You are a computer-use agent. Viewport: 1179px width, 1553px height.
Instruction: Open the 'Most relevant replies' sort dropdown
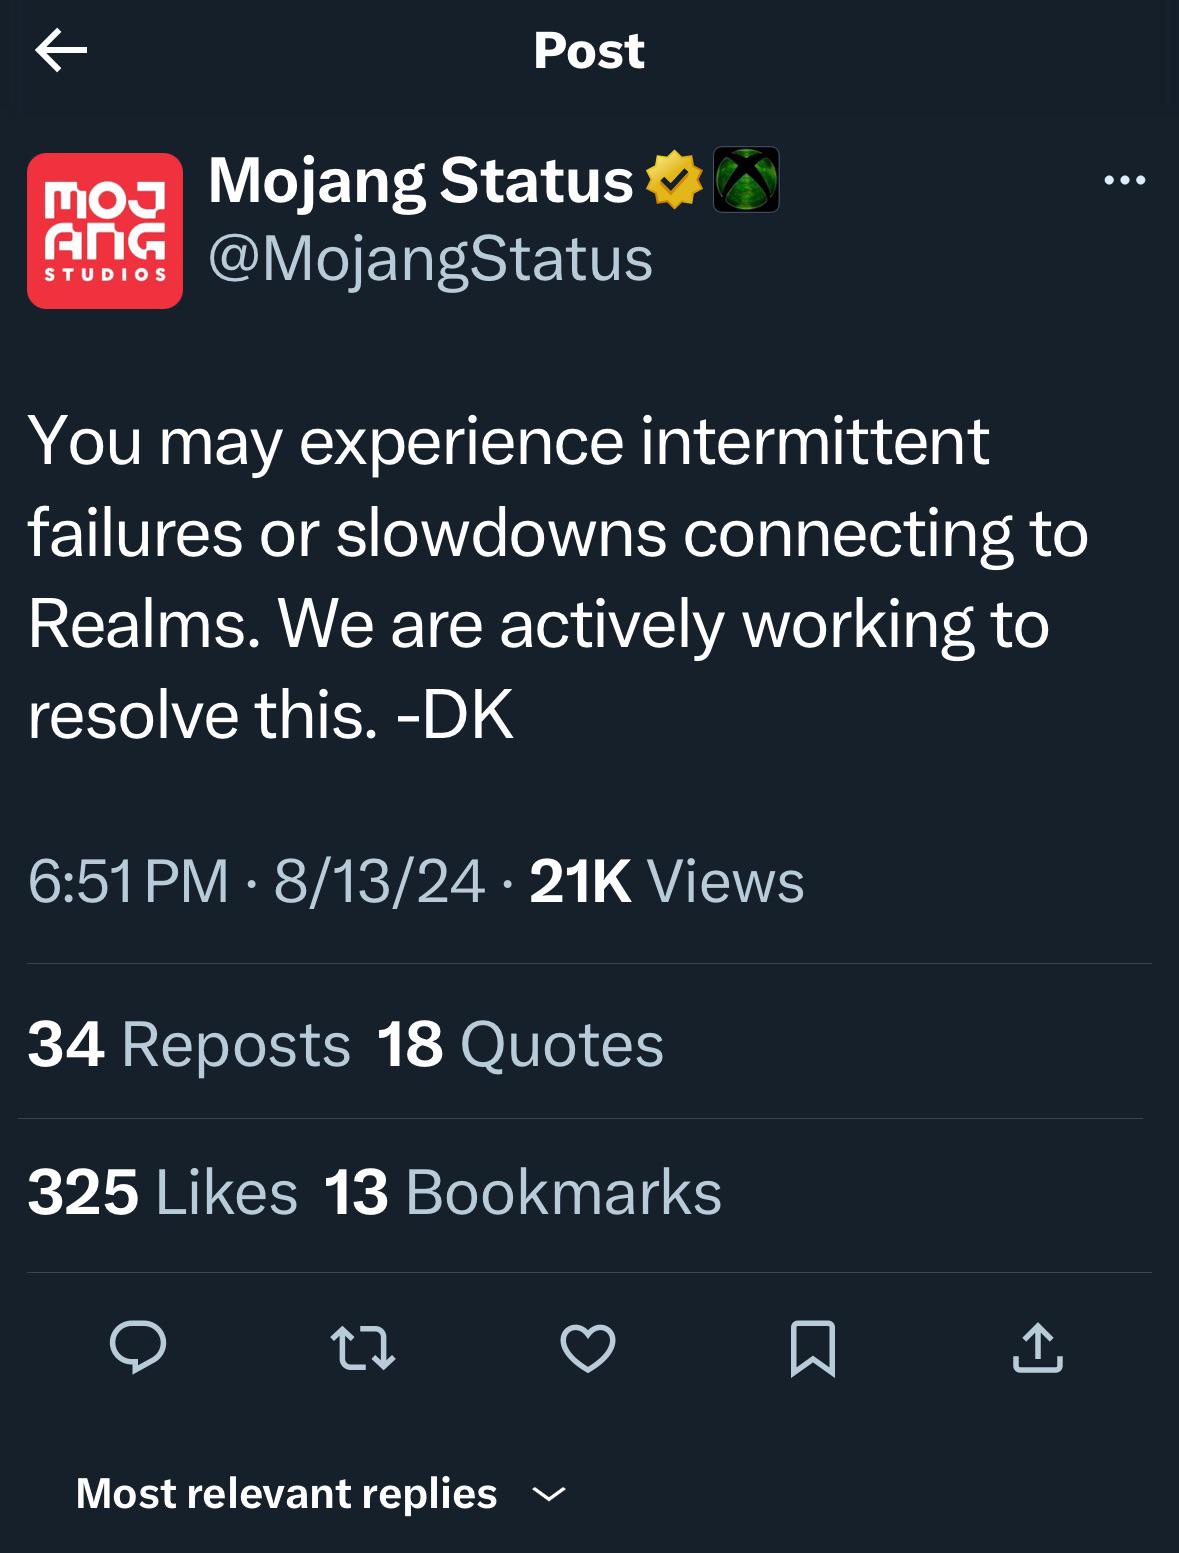[x=289, y=1492]
